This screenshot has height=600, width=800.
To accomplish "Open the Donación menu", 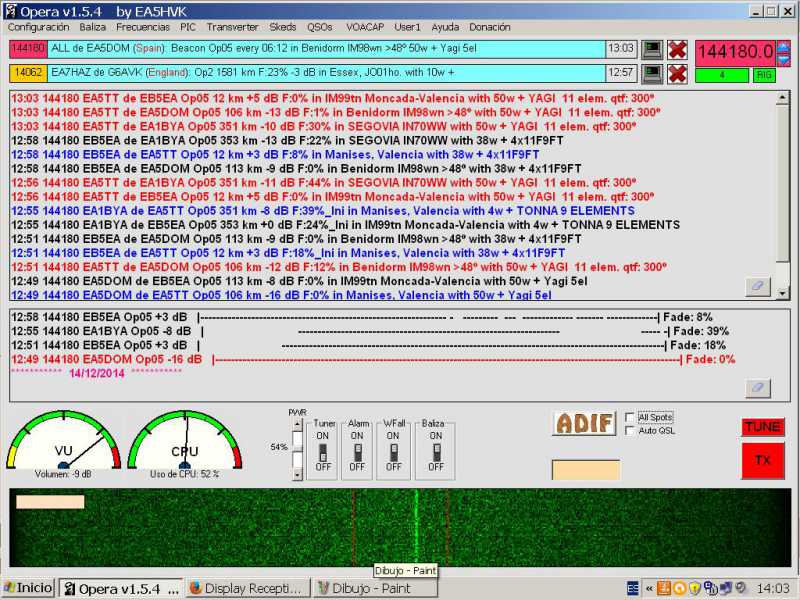I will (490, 27).
